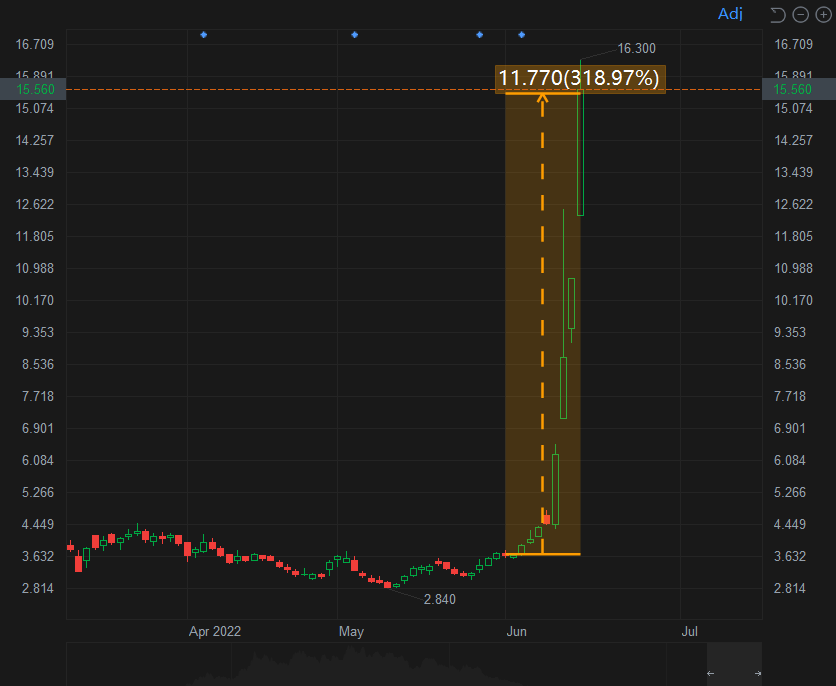Click the 6.084 value on right axis
The width and height of the screenshot is (836, 686).
coord(790,461)
